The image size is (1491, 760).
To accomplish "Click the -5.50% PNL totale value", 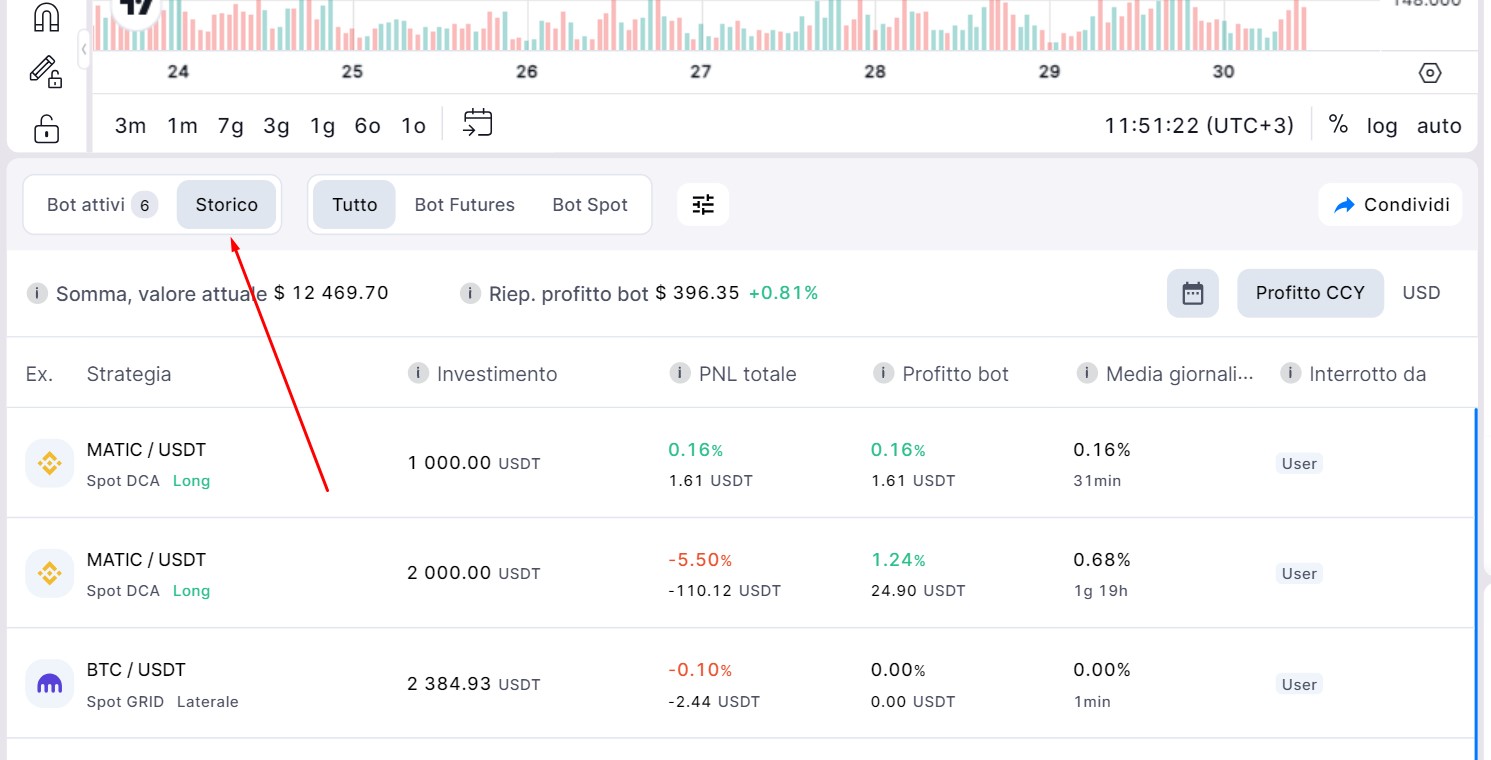I will tap(700, 560).
